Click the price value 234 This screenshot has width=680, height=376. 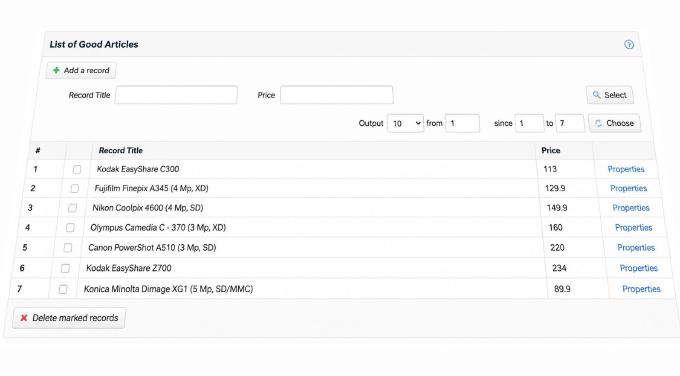point(559,268)
